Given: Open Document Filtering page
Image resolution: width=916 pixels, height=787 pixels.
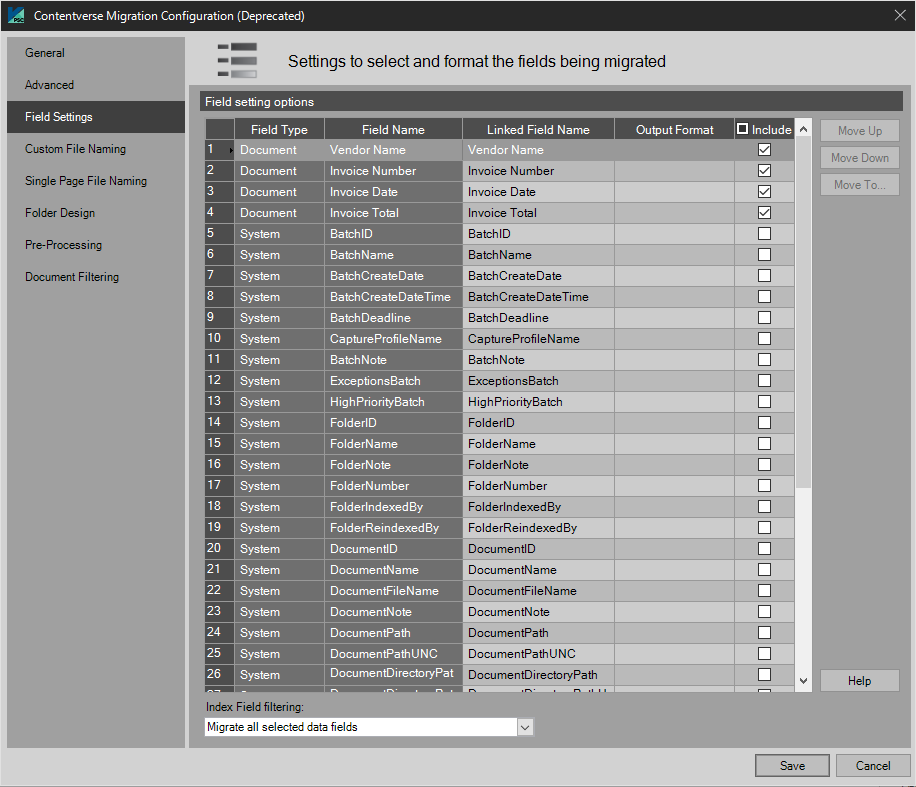Looking at the screenshot, I should [x=96, y=277].
